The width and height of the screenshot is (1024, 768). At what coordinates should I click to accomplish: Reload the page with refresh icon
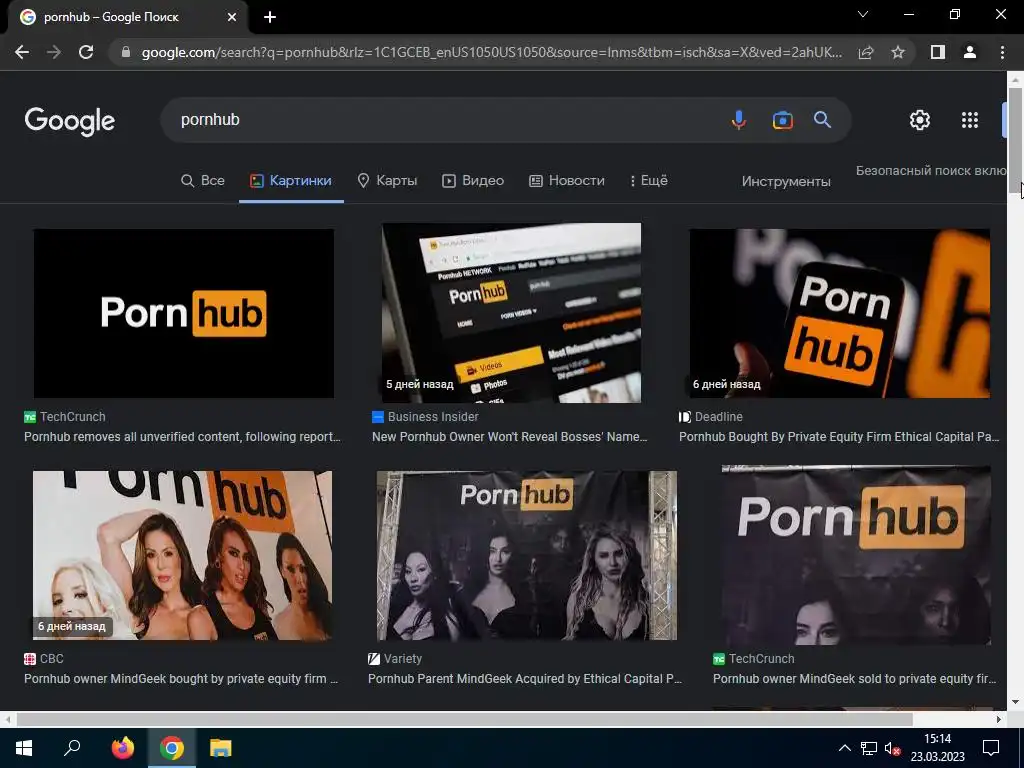86,52
